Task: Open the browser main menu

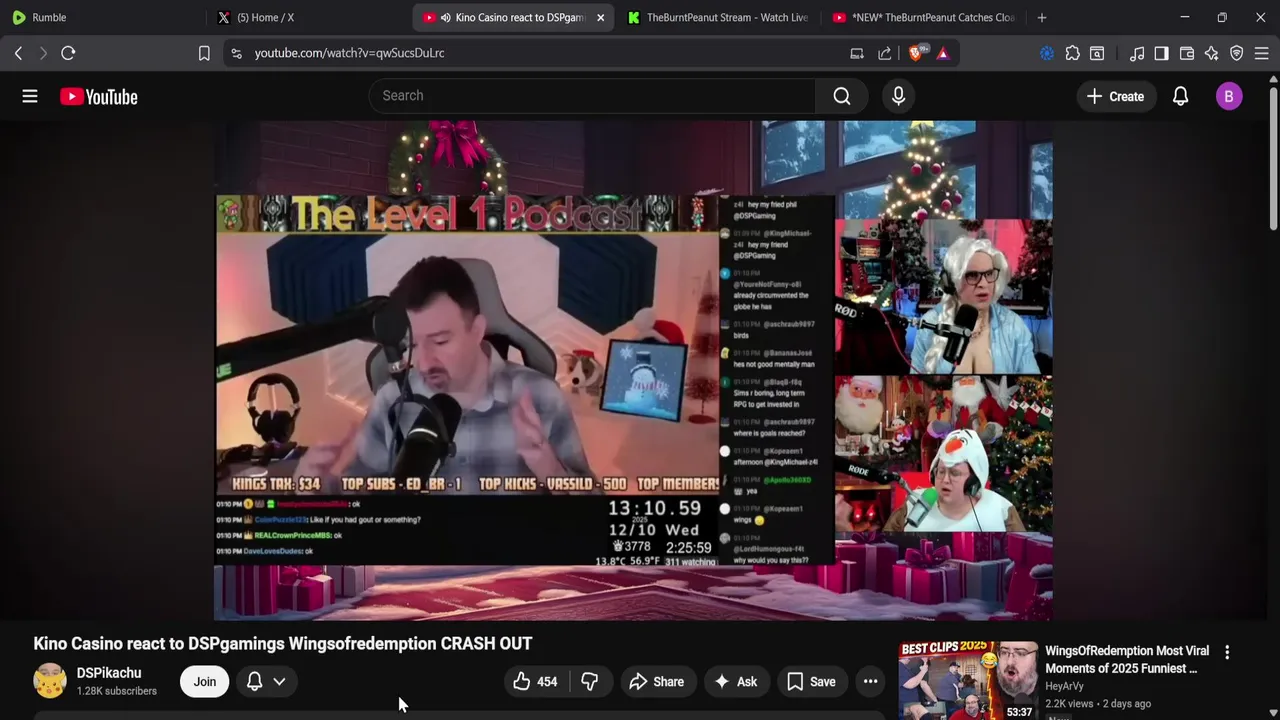Action: 1262,53
